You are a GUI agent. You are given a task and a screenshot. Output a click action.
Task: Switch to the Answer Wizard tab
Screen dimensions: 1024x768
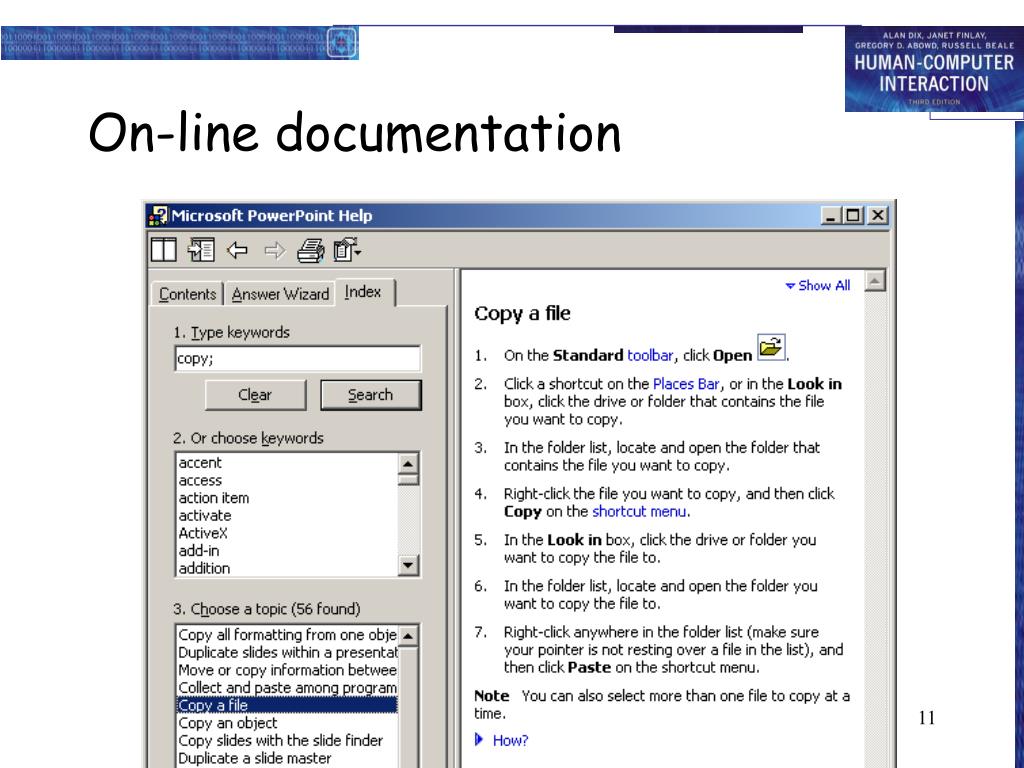280,294
